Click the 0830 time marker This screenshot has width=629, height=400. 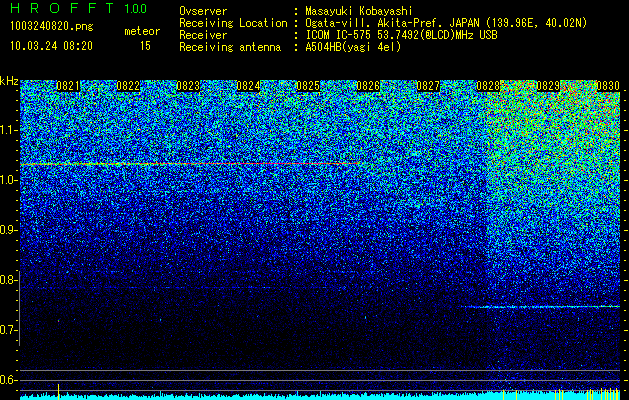tap(608, 86)
